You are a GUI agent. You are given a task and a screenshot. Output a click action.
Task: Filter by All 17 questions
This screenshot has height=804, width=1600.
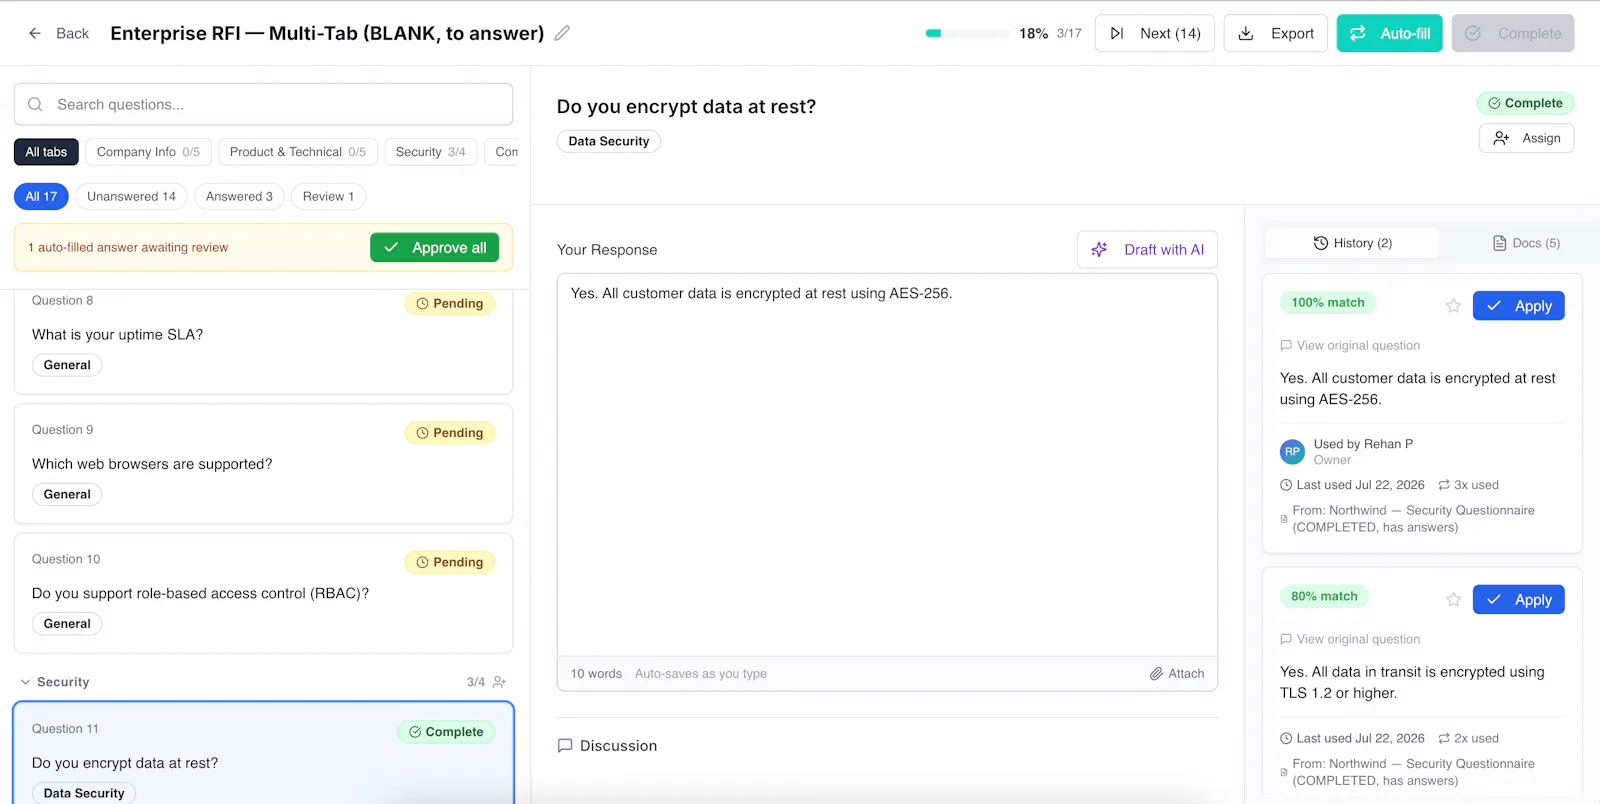pos(41,197)
